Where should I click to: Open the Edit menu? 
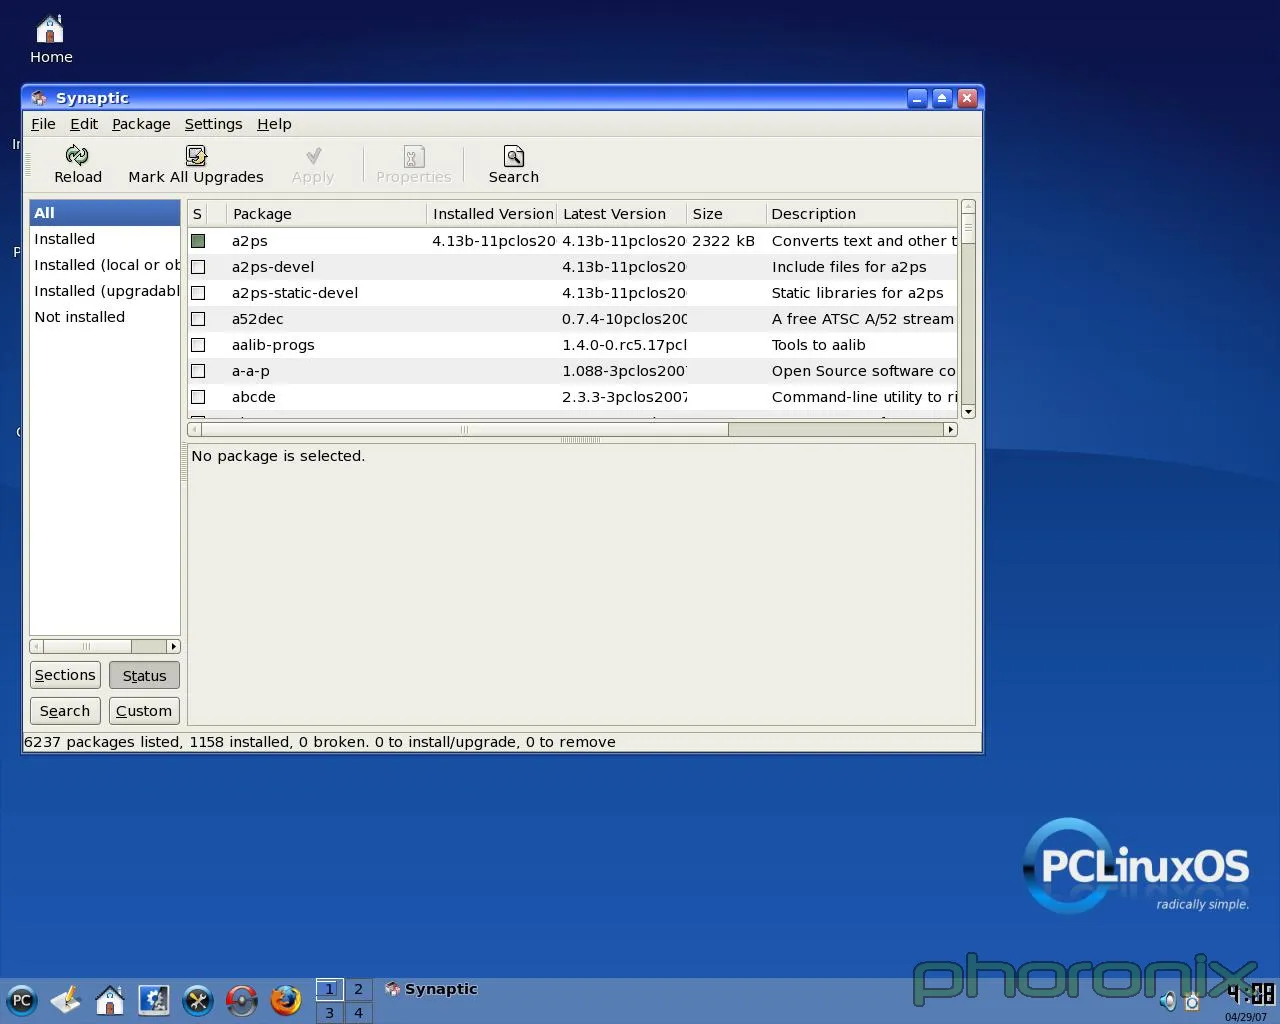coord(84,124)
